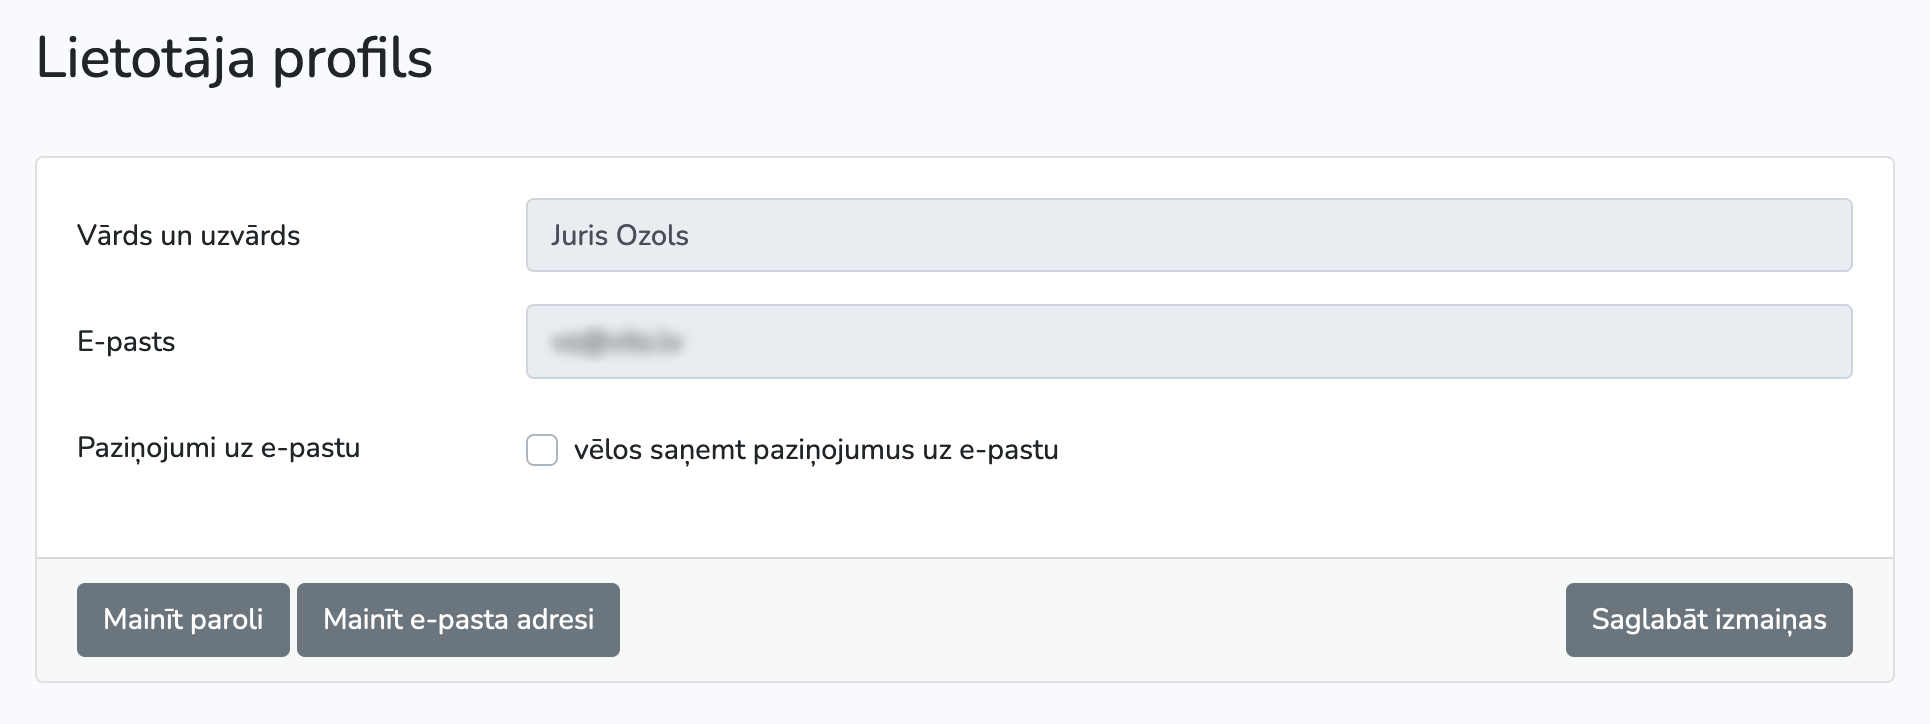The width and height of the screenshot is (1930, 724).
Task: Click the 'Lietotāja profils' page heading
Action: click(x=234, y=58)
